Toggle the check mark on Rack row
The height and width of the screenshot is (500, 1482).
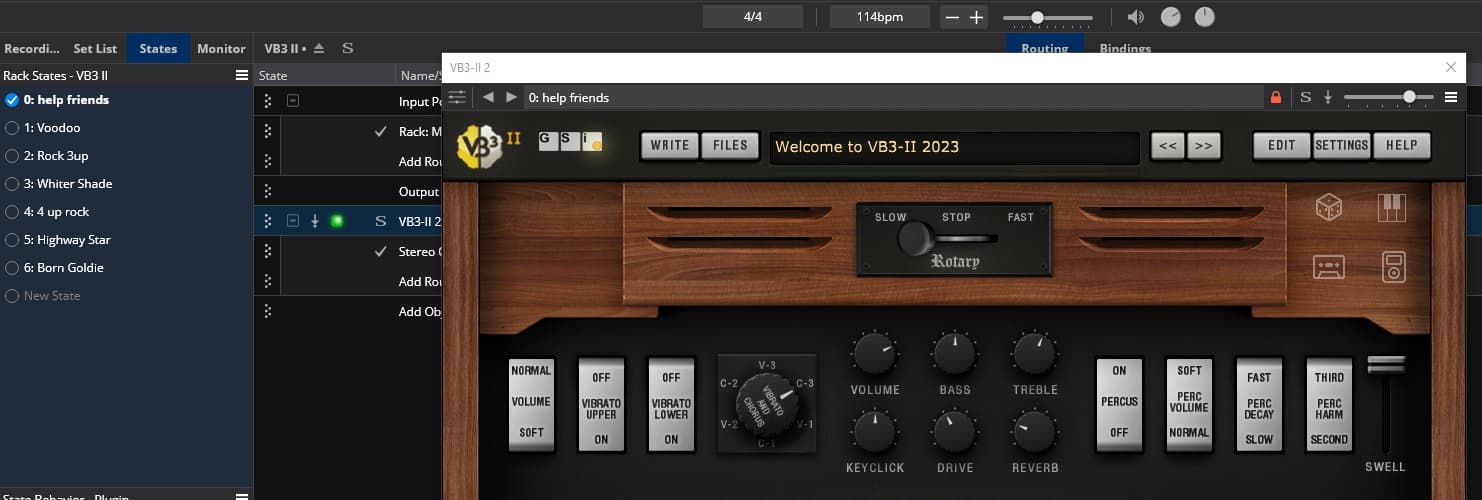click(x=380, y=131)
